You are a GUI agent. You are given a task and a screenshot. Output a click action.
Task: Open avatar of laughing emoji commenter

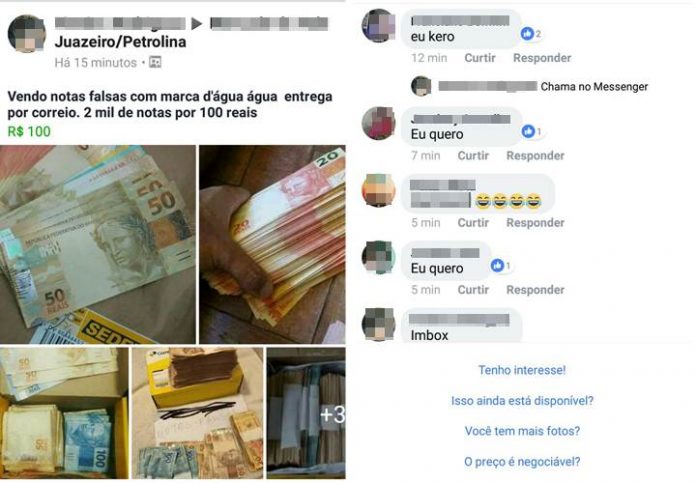[x=379, y=190]
